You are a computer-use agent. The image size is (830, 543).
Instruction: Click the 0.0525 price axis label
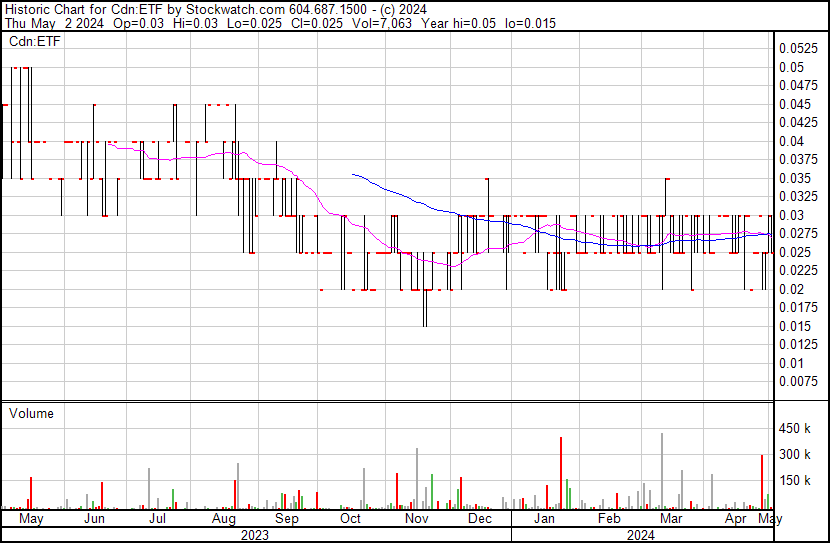point(798,49)
